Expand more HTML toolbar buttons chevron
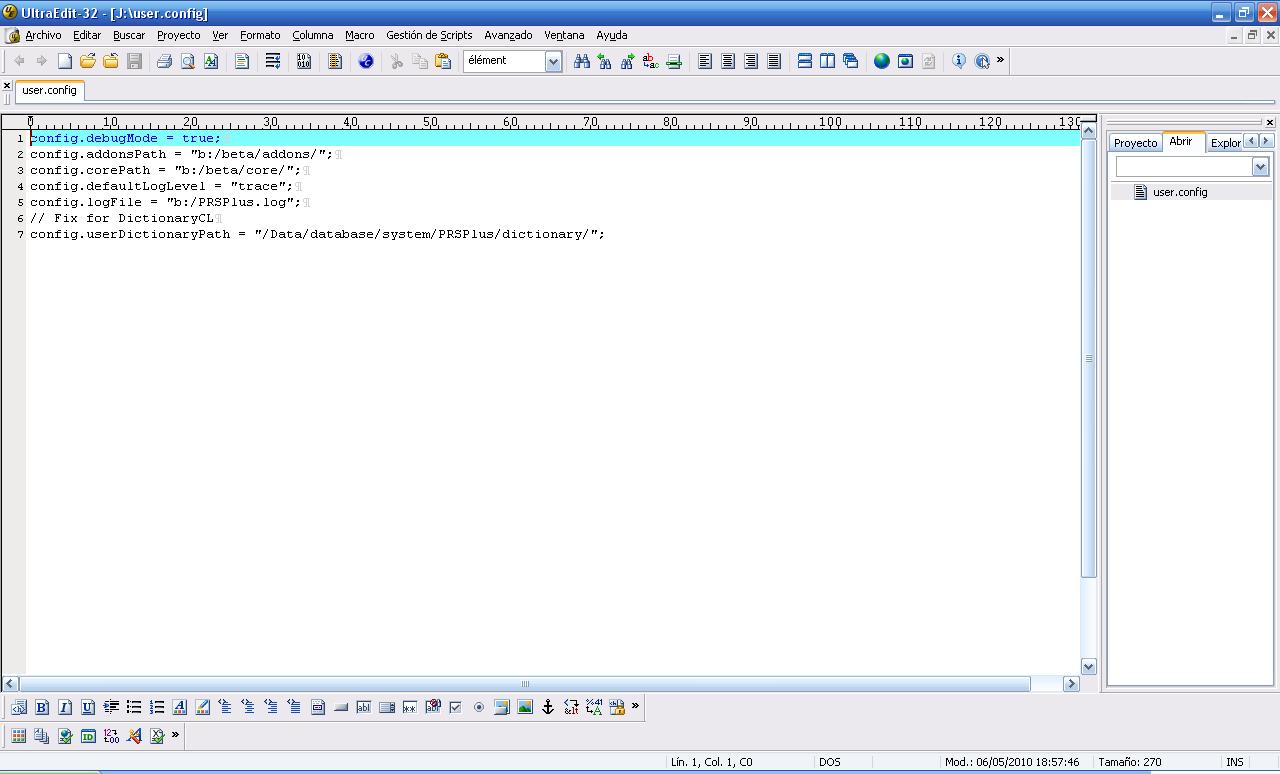 [635, 706]
